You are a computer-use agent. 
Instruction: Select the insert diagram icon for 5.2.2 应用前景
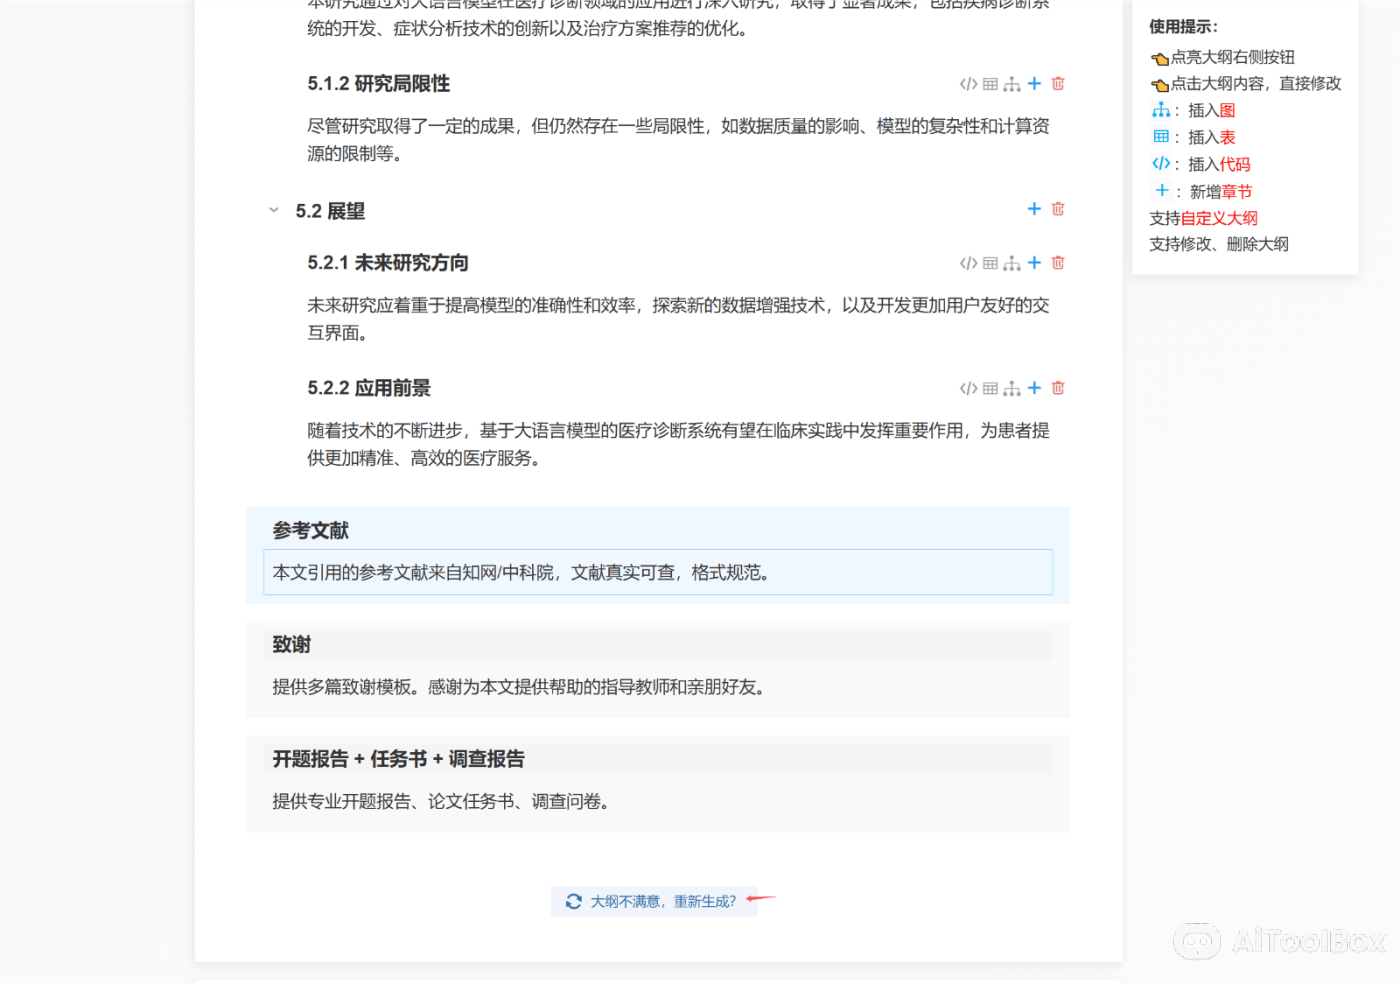[x=1012, y=388]
